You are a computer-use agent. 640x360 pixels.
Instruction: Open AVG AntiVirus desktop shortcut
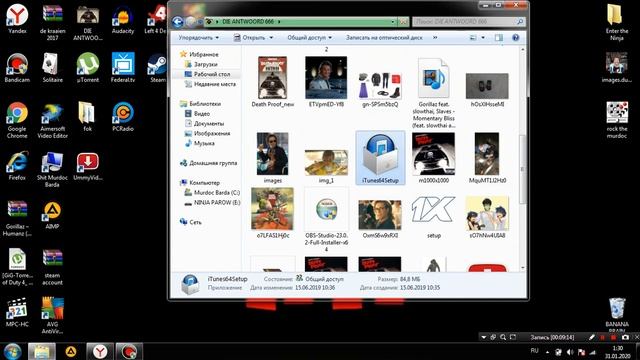(52, 316)
